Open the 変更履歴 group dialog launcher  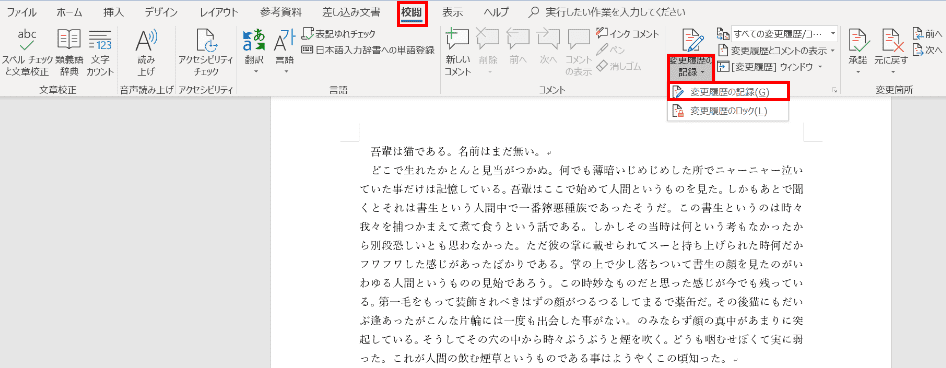(x=835, y=90)
